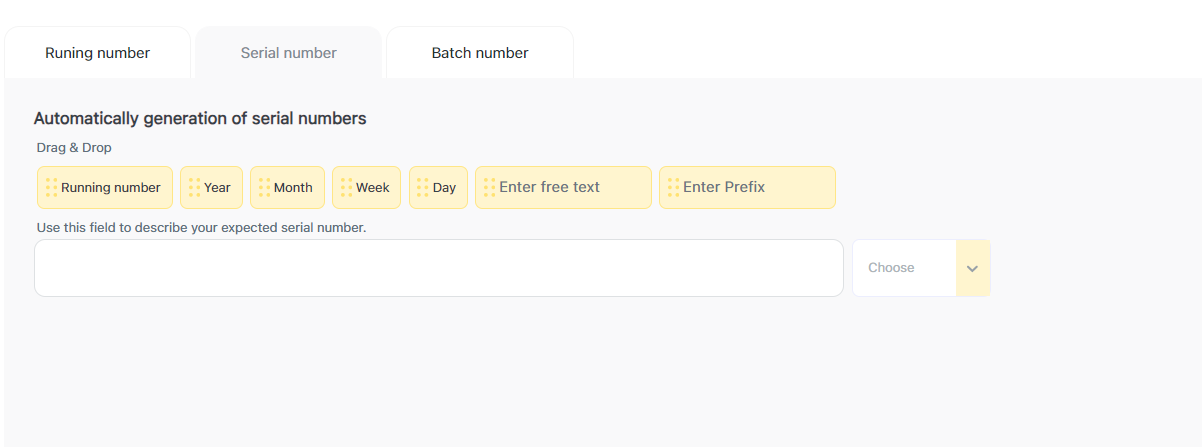Switch to the Runing number tab
1202x447 pixels.
click(x=97, y=53)
